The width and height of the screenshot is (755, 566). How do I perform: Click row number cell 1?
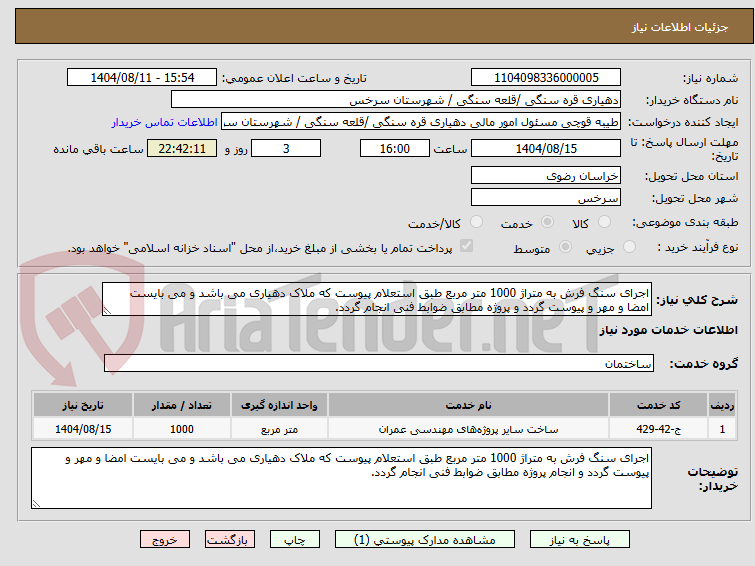click(x=722, y=429)
